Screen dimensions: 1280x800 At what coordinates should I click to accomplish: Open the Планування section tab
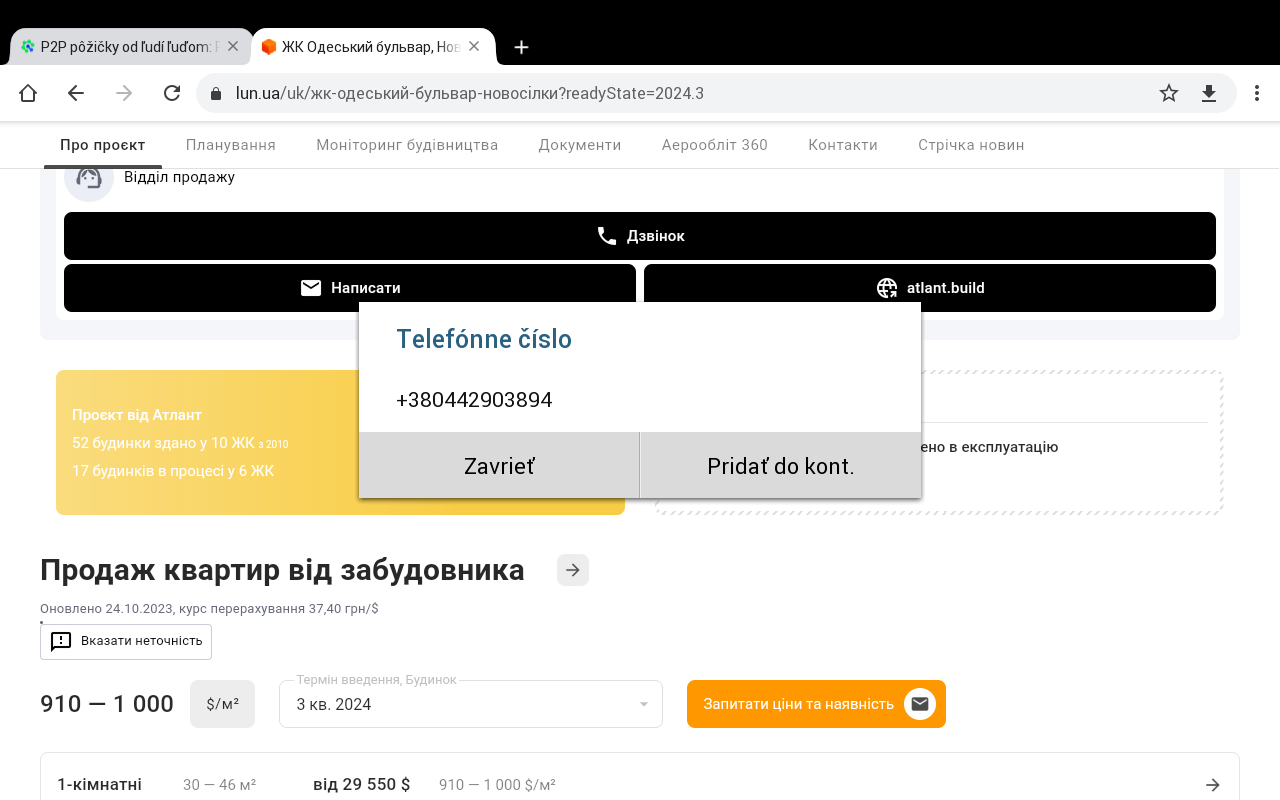[x=230, y=145]
